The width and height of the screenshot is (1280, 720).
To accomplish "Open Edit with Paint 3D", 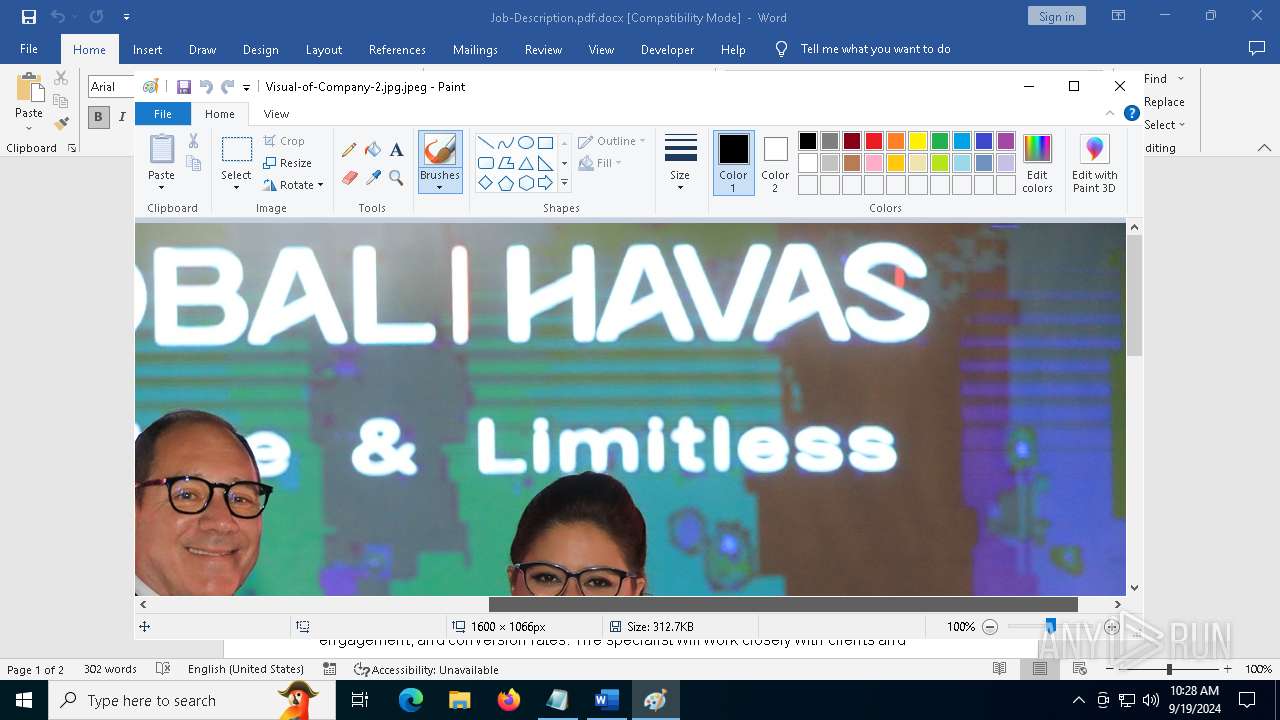I will coord(1095,163).
